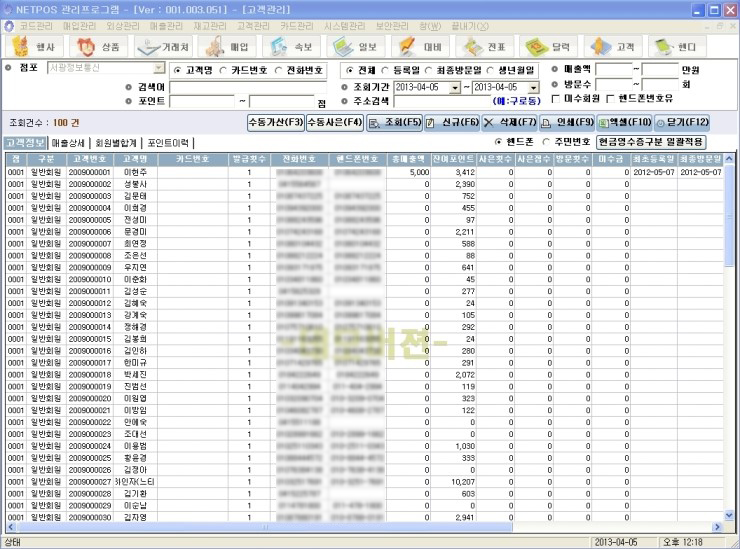This screenshot has height=549, width=740.
Task: Open the 고객 toolbar icon
Action: (613, 47)
